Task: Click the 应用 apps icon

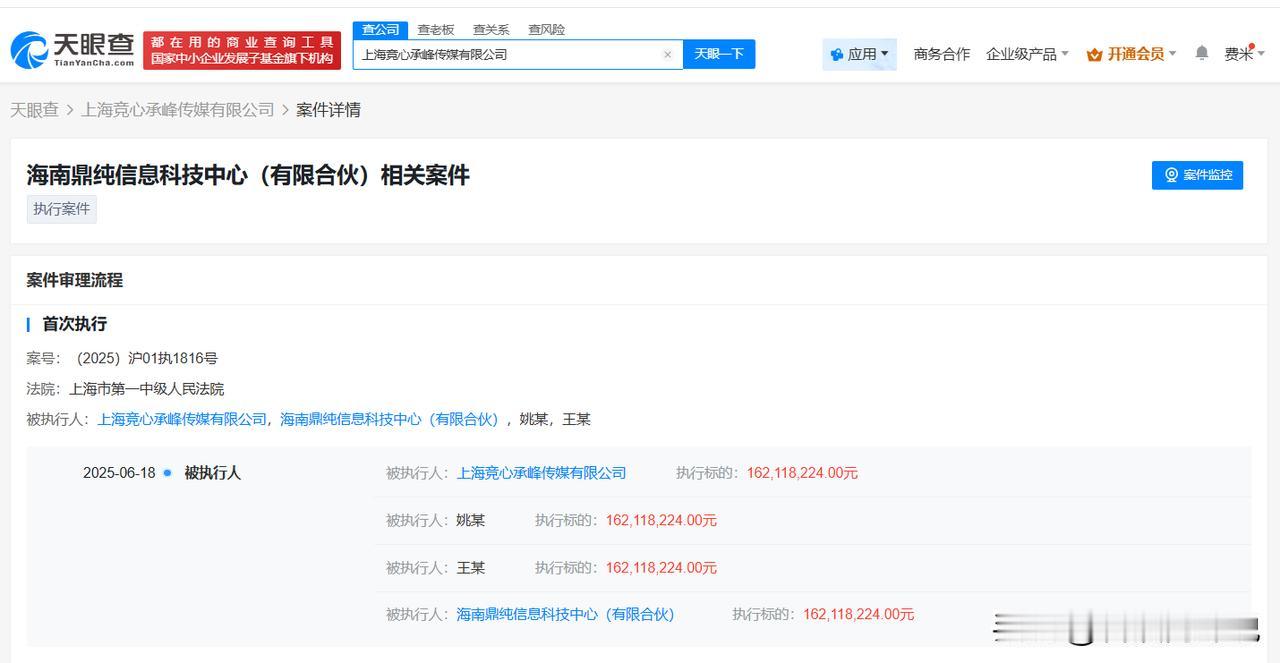Action: pyautogui.click(x=837, y=54)
